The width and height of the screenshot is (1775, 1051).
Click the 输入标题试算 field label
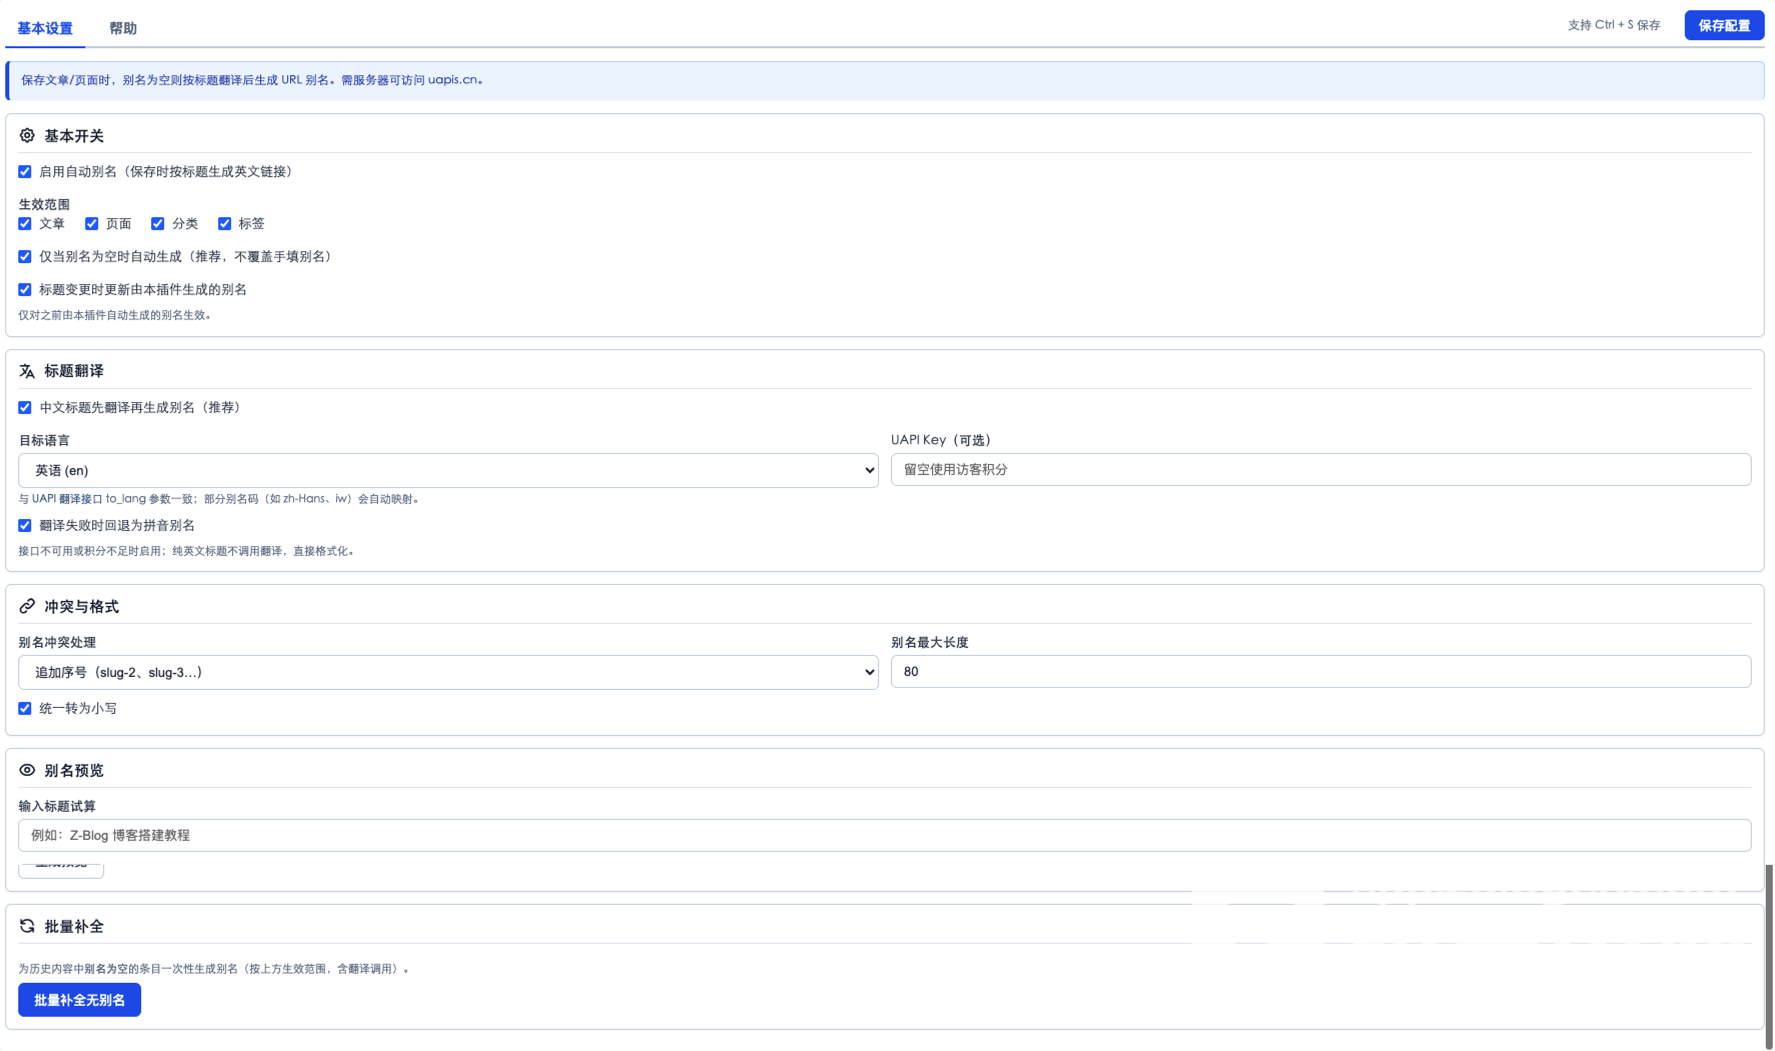coord(57,806)
